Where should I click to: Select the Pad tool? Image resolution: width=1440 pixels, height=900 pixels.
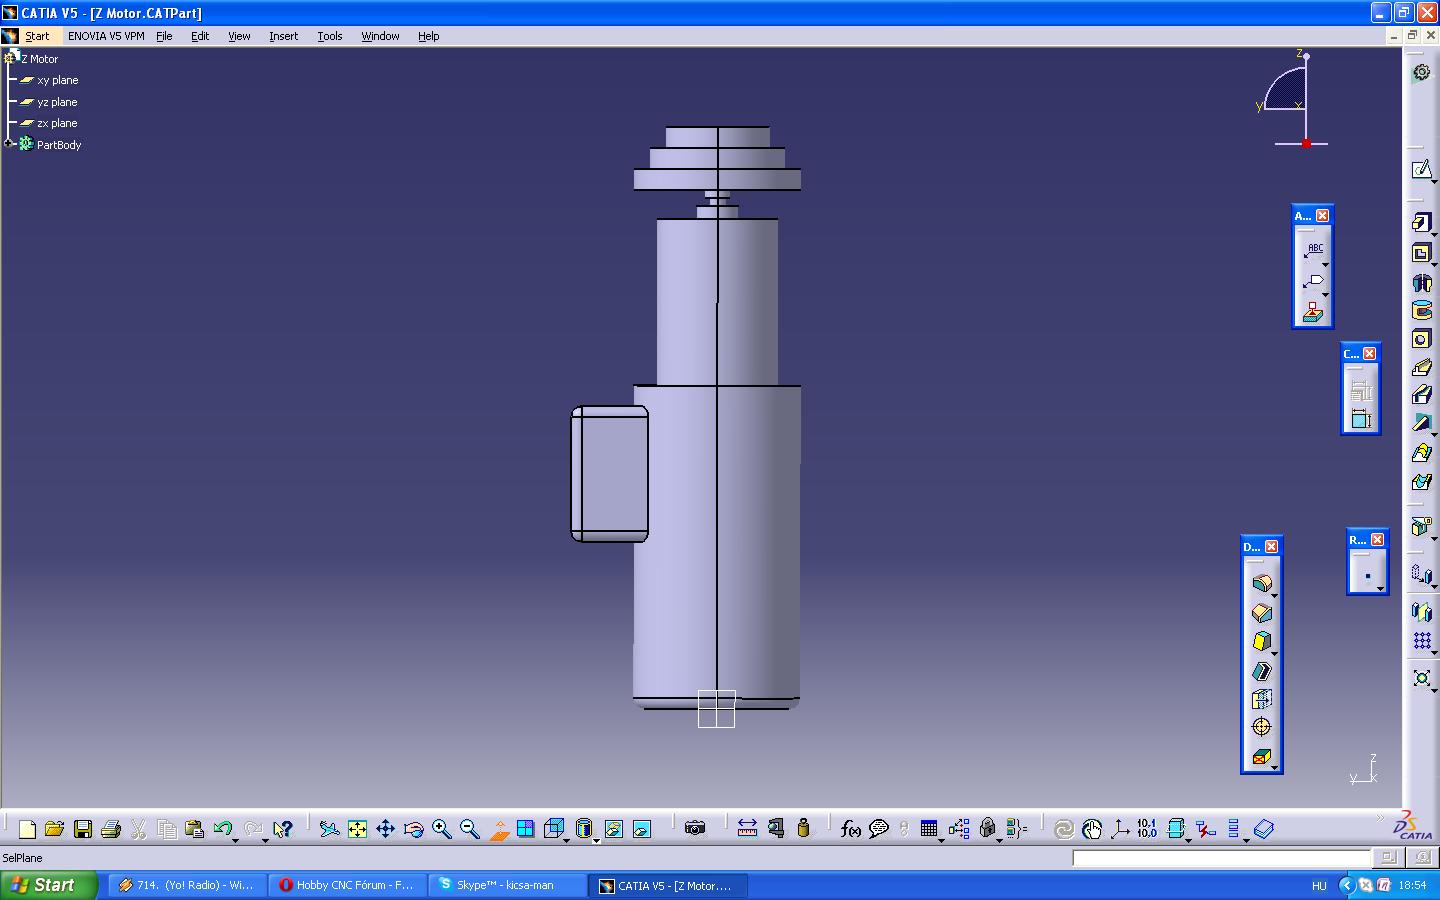pos(1421,223)
